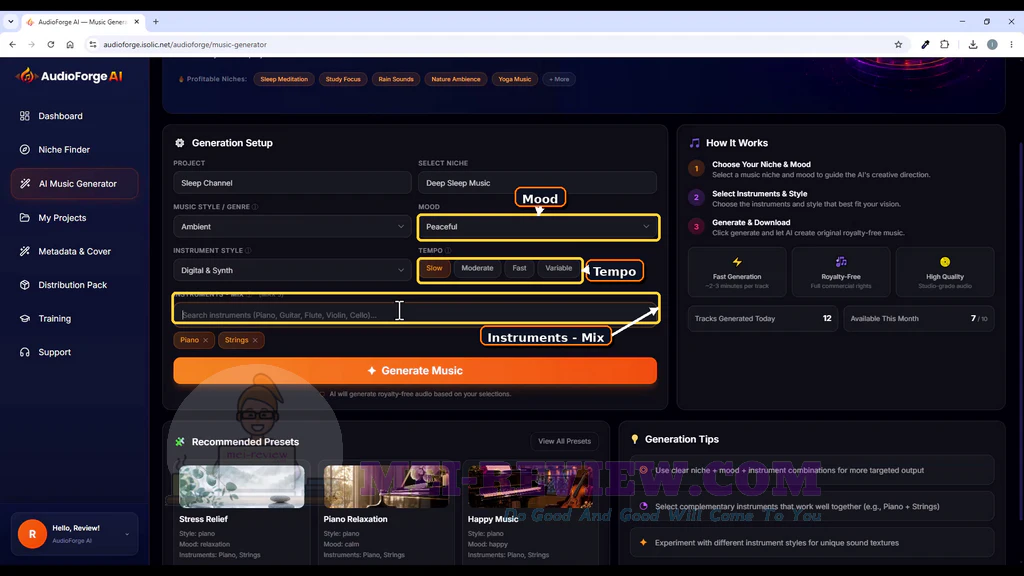Select the Moderate tempo option

pos(477,268)
